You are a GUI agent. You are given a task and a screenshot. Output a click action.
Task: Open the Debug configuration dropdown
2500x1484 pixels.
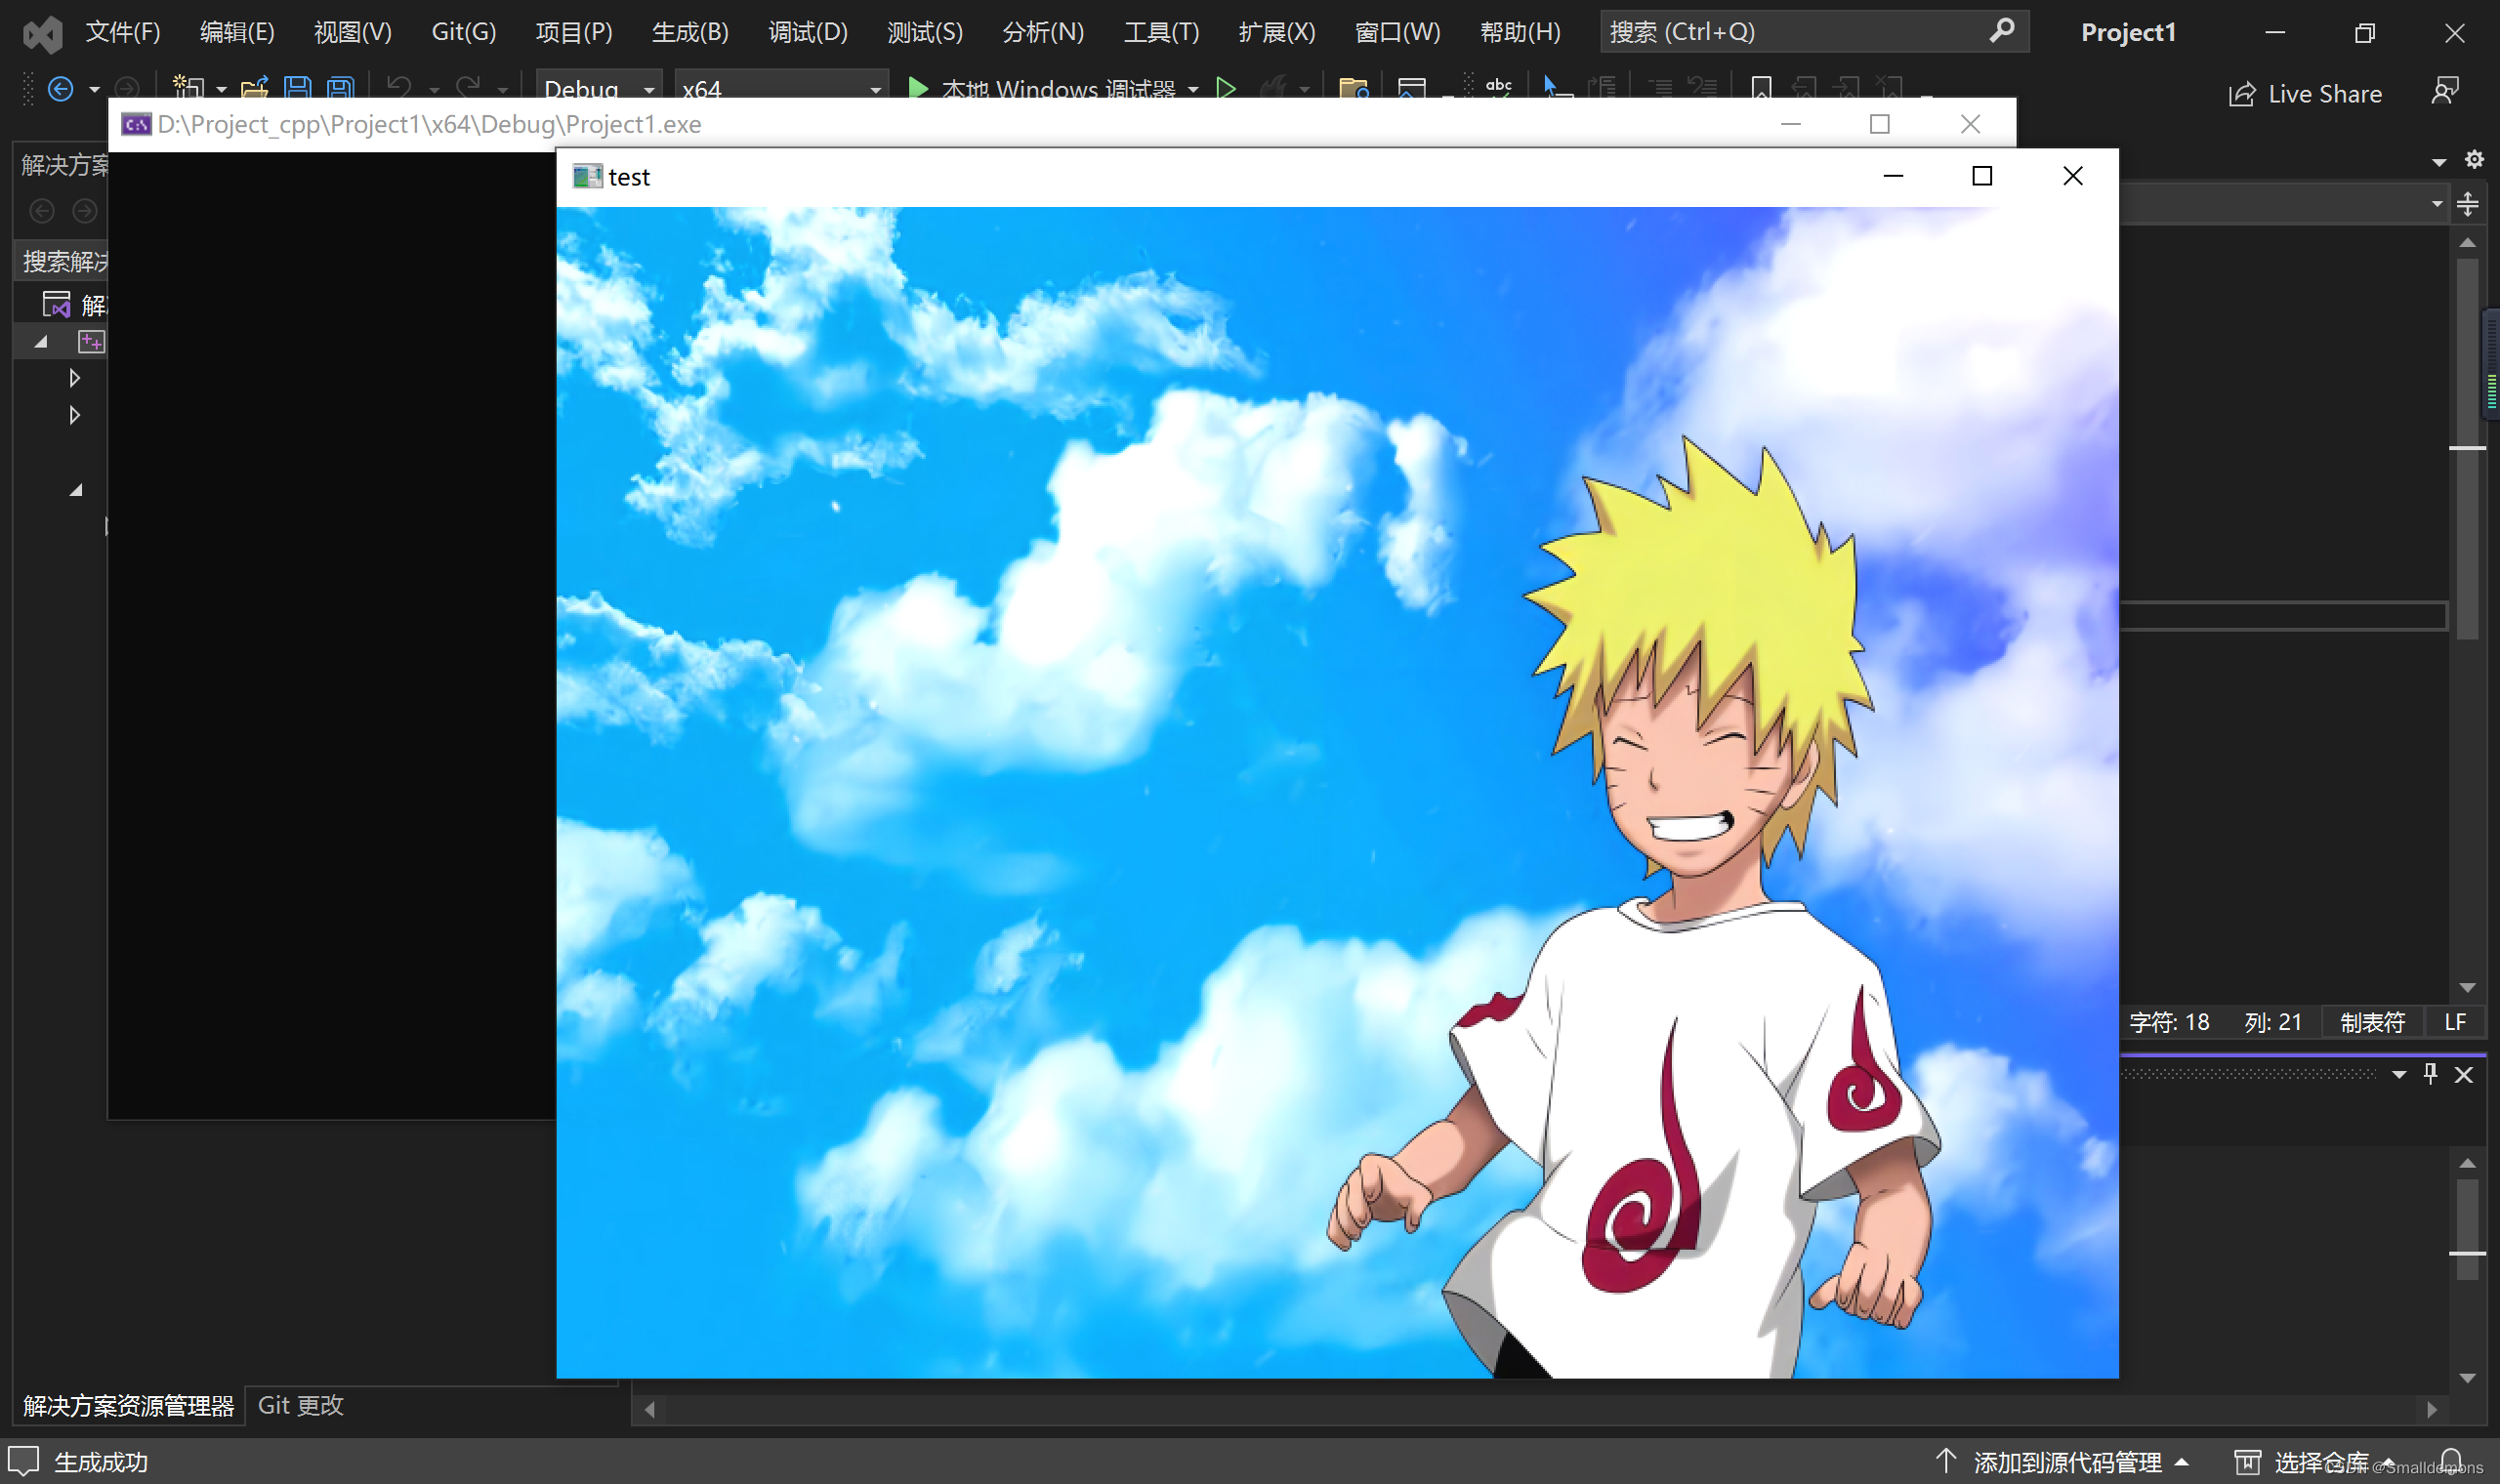[x=598, y=89]
